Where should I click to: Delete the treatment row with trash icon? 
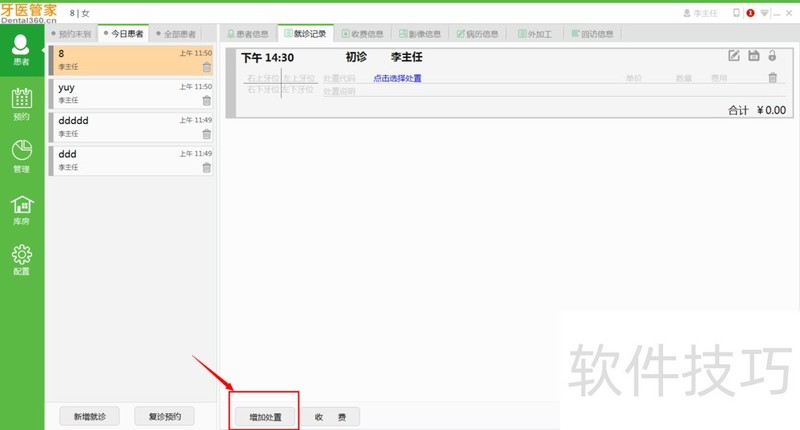click(772, 78)
